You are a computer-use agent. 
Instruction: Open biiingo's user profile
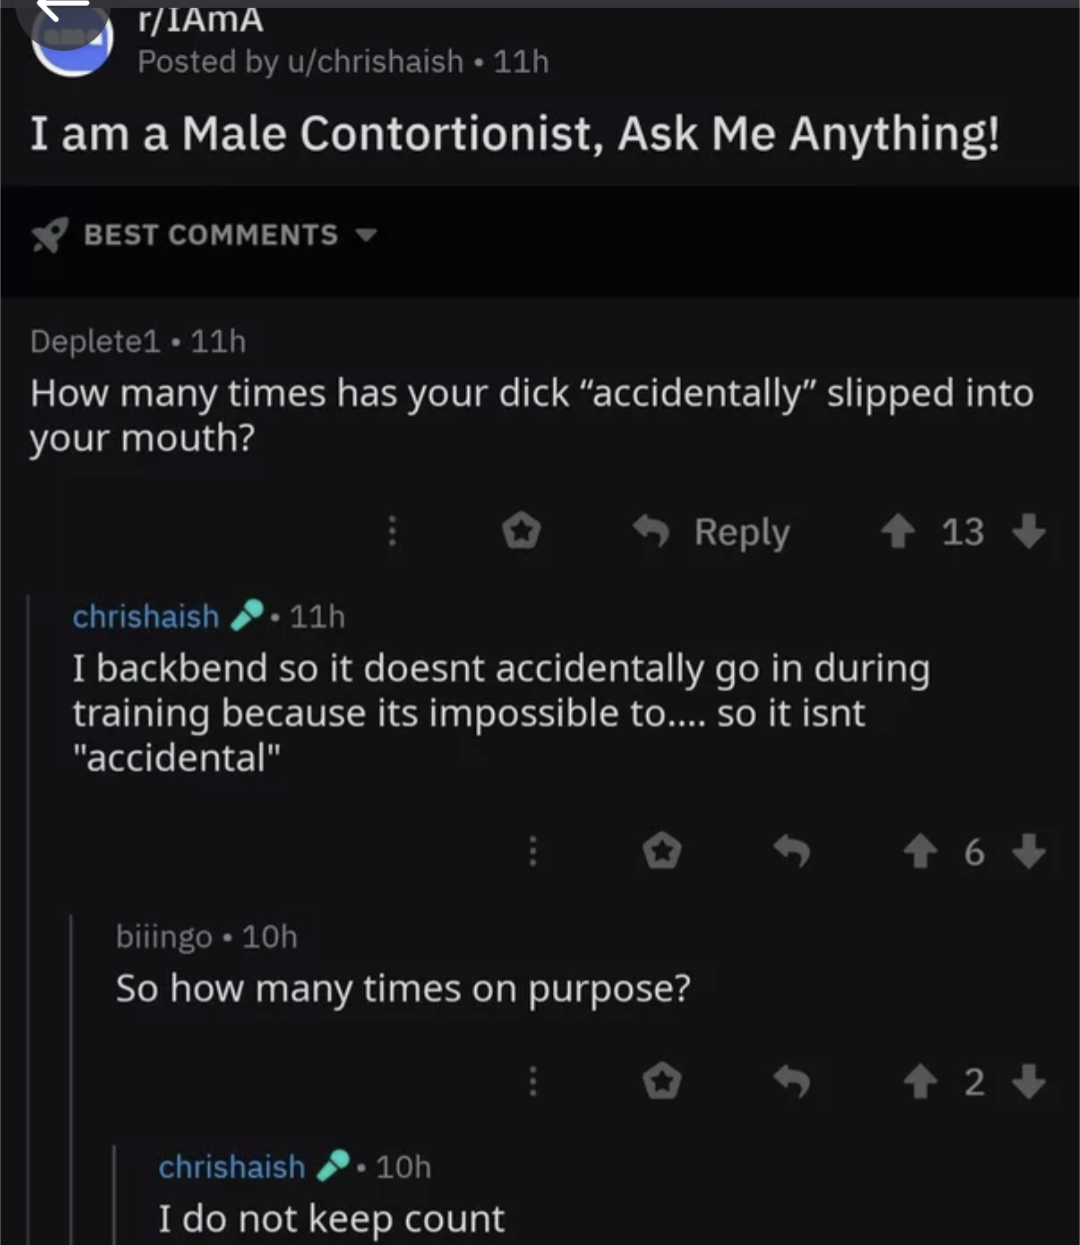pyautogui.click(x=164, y=937)
